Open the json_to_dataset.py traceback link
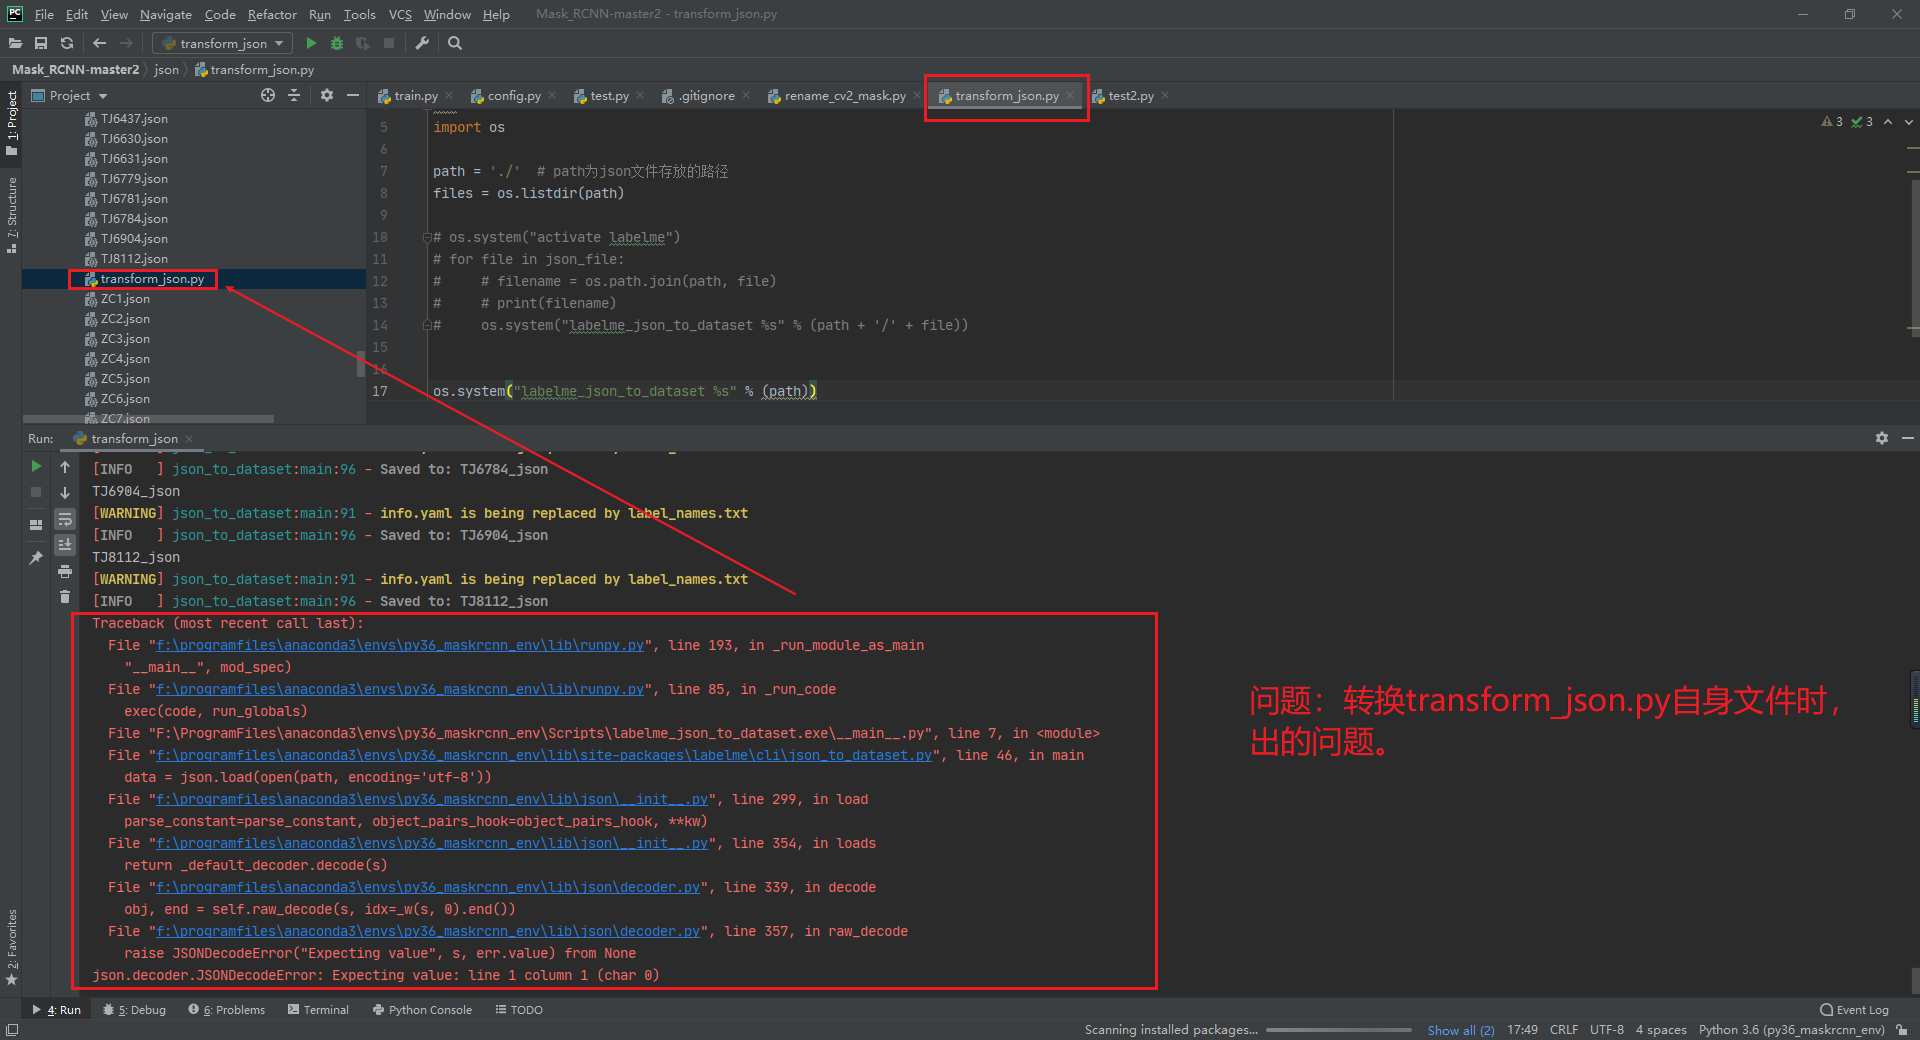The image size is (1920, 1040). click(x=543, y=755)
